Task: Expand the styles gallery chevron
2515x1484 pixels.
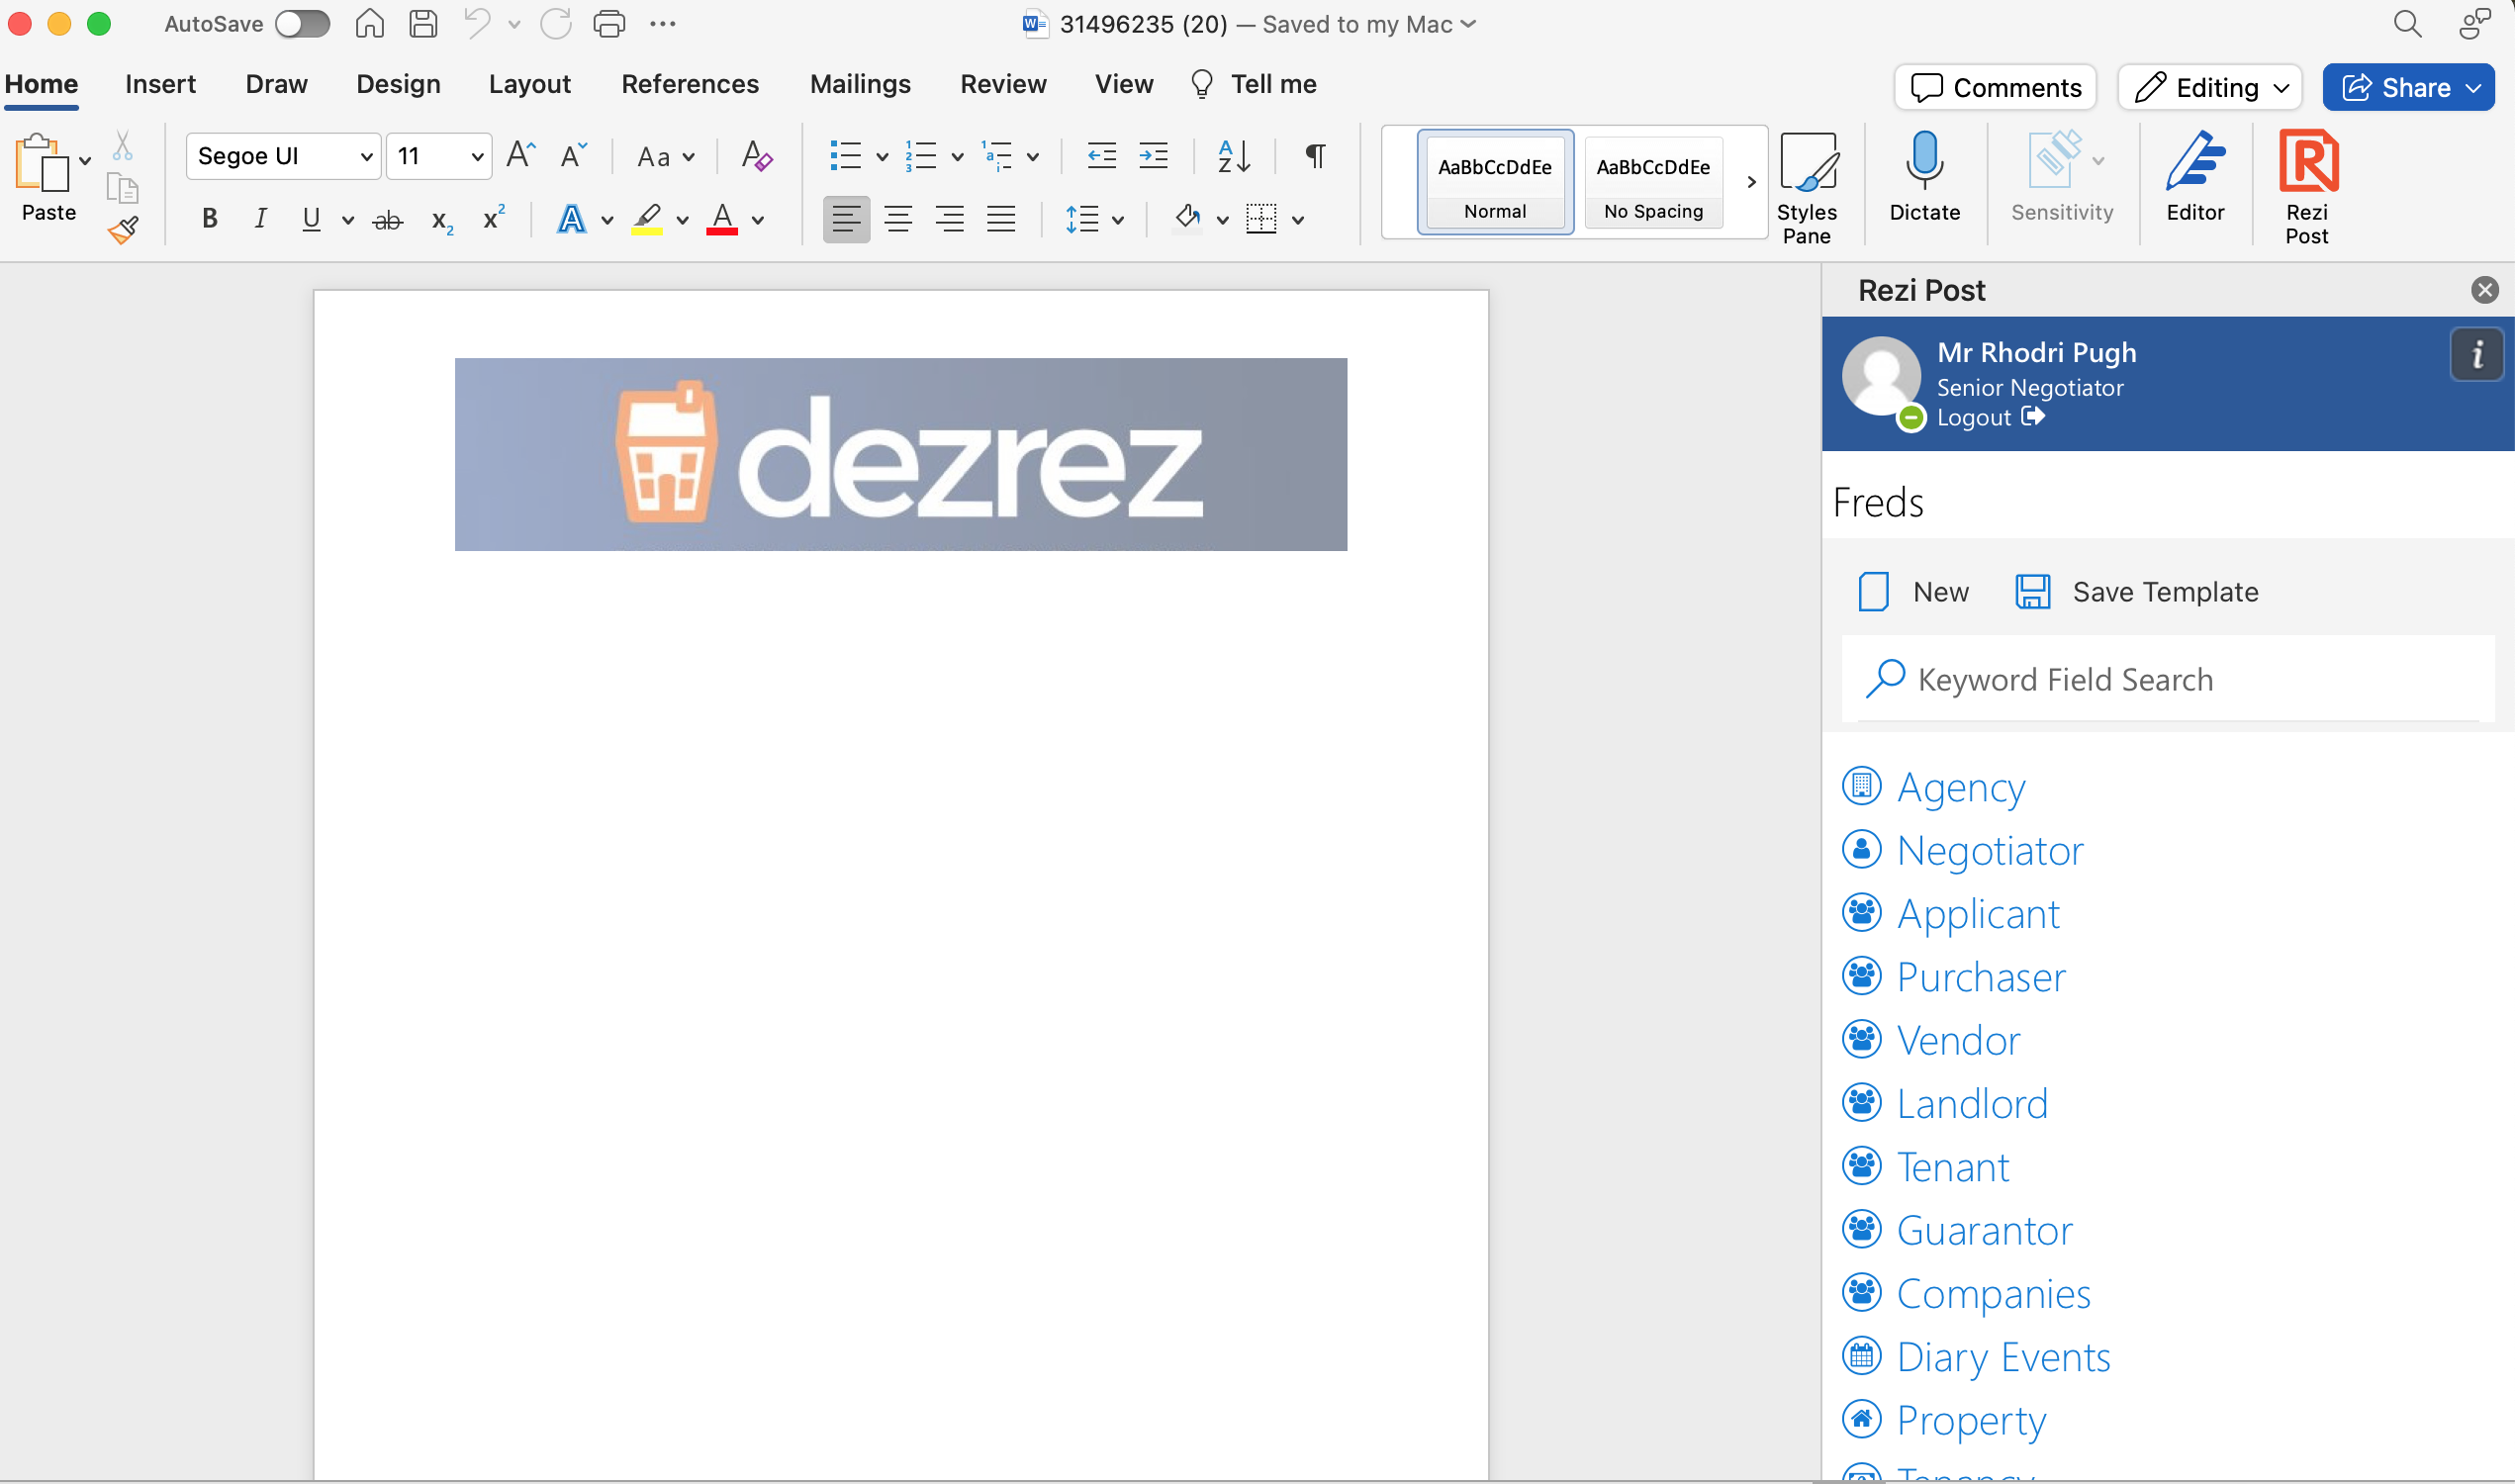Action: (x=1751, y=182)
